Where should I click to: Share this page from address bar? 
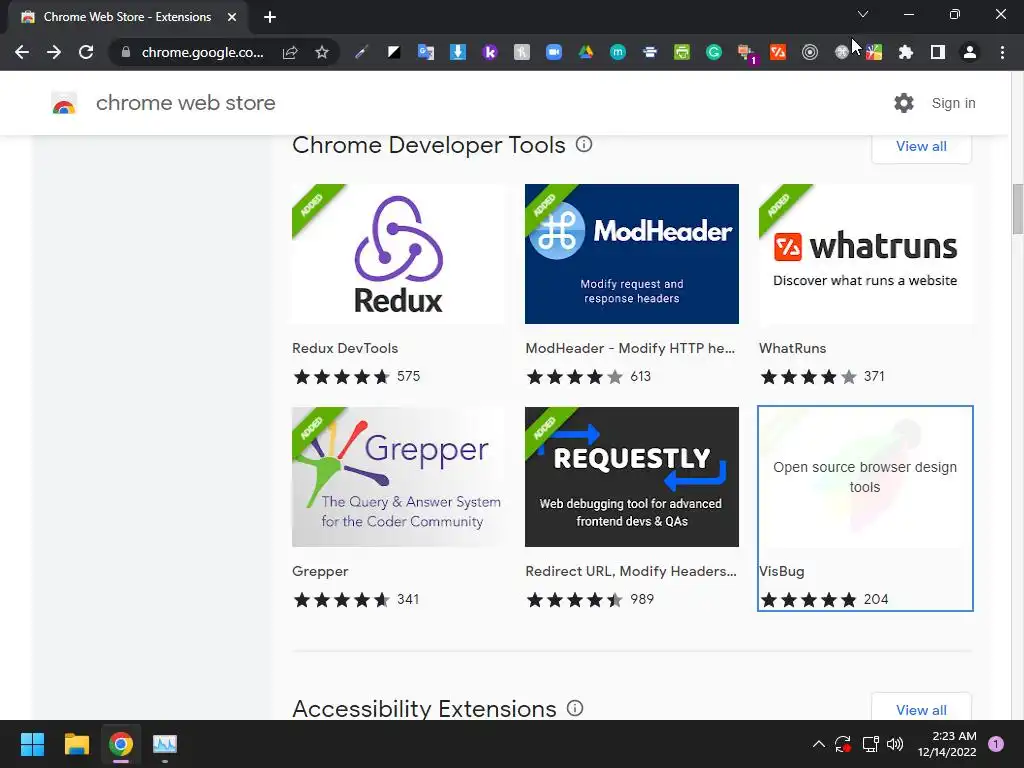coord(290,52)
